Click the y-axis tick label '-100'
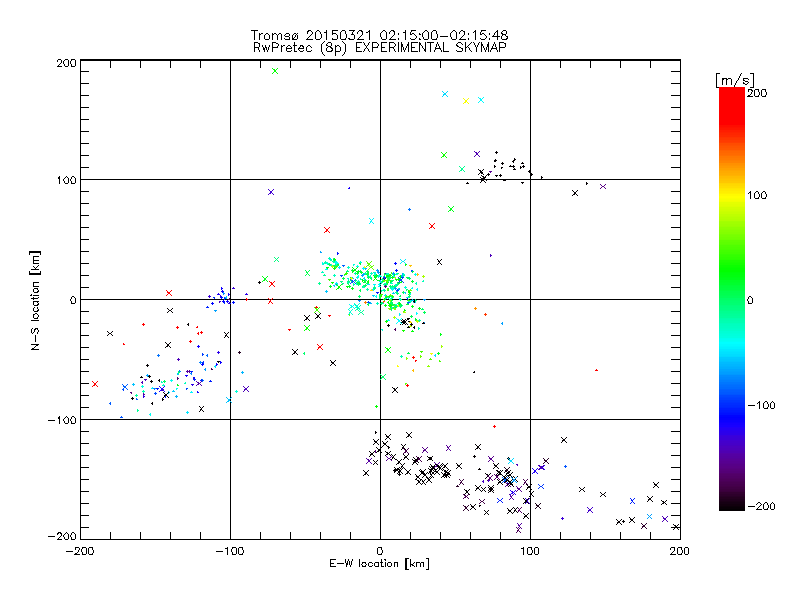This screenshot has height=600, width=800. (x=62, y=420)
